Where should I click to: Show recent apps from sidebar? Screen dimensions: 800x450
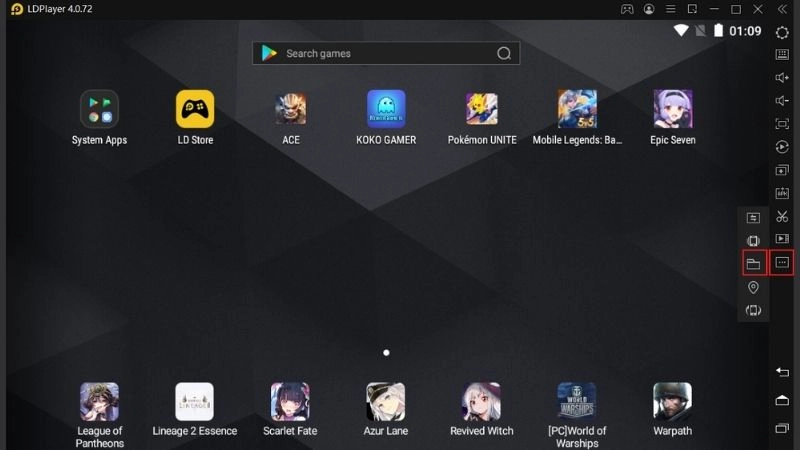[x=782, y=428]
